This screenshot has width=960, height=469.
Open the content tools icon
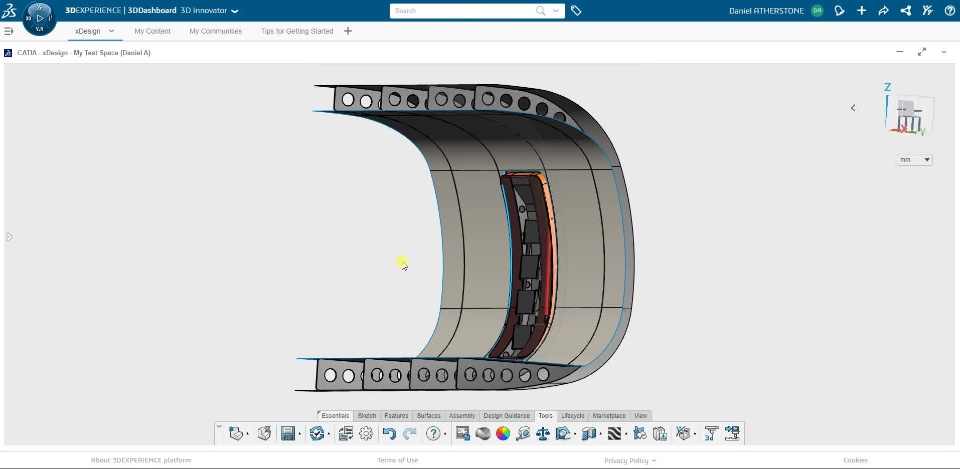pos(928,10)
